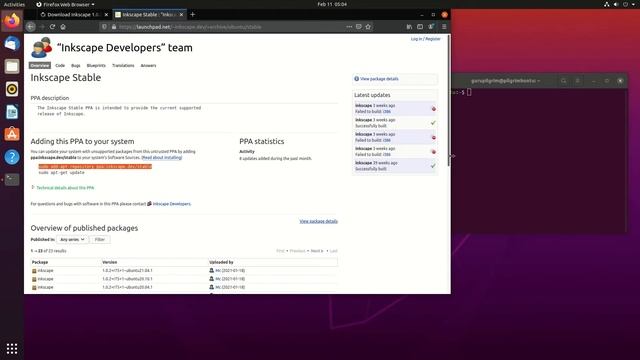The height and width of the screenshot is (360, 640).
Task: Open the Firefox Web Browser app menu
Action: tap(65, 4)
